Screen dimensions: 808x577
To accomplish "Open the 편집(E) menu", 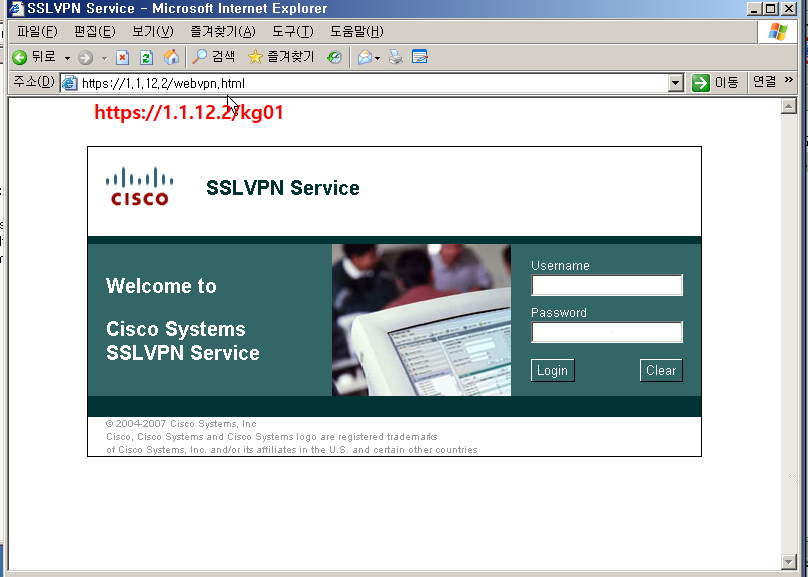I will click(95, 32).
